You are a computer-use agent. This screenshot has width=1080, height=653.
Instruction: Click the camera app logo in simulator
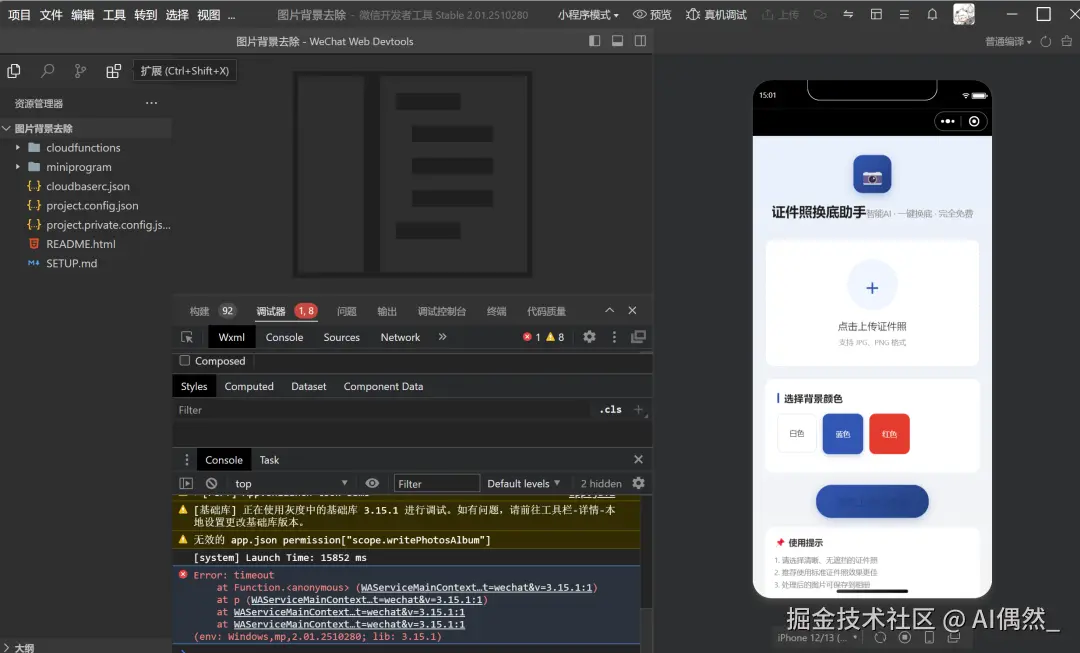[x=872, y=174]
